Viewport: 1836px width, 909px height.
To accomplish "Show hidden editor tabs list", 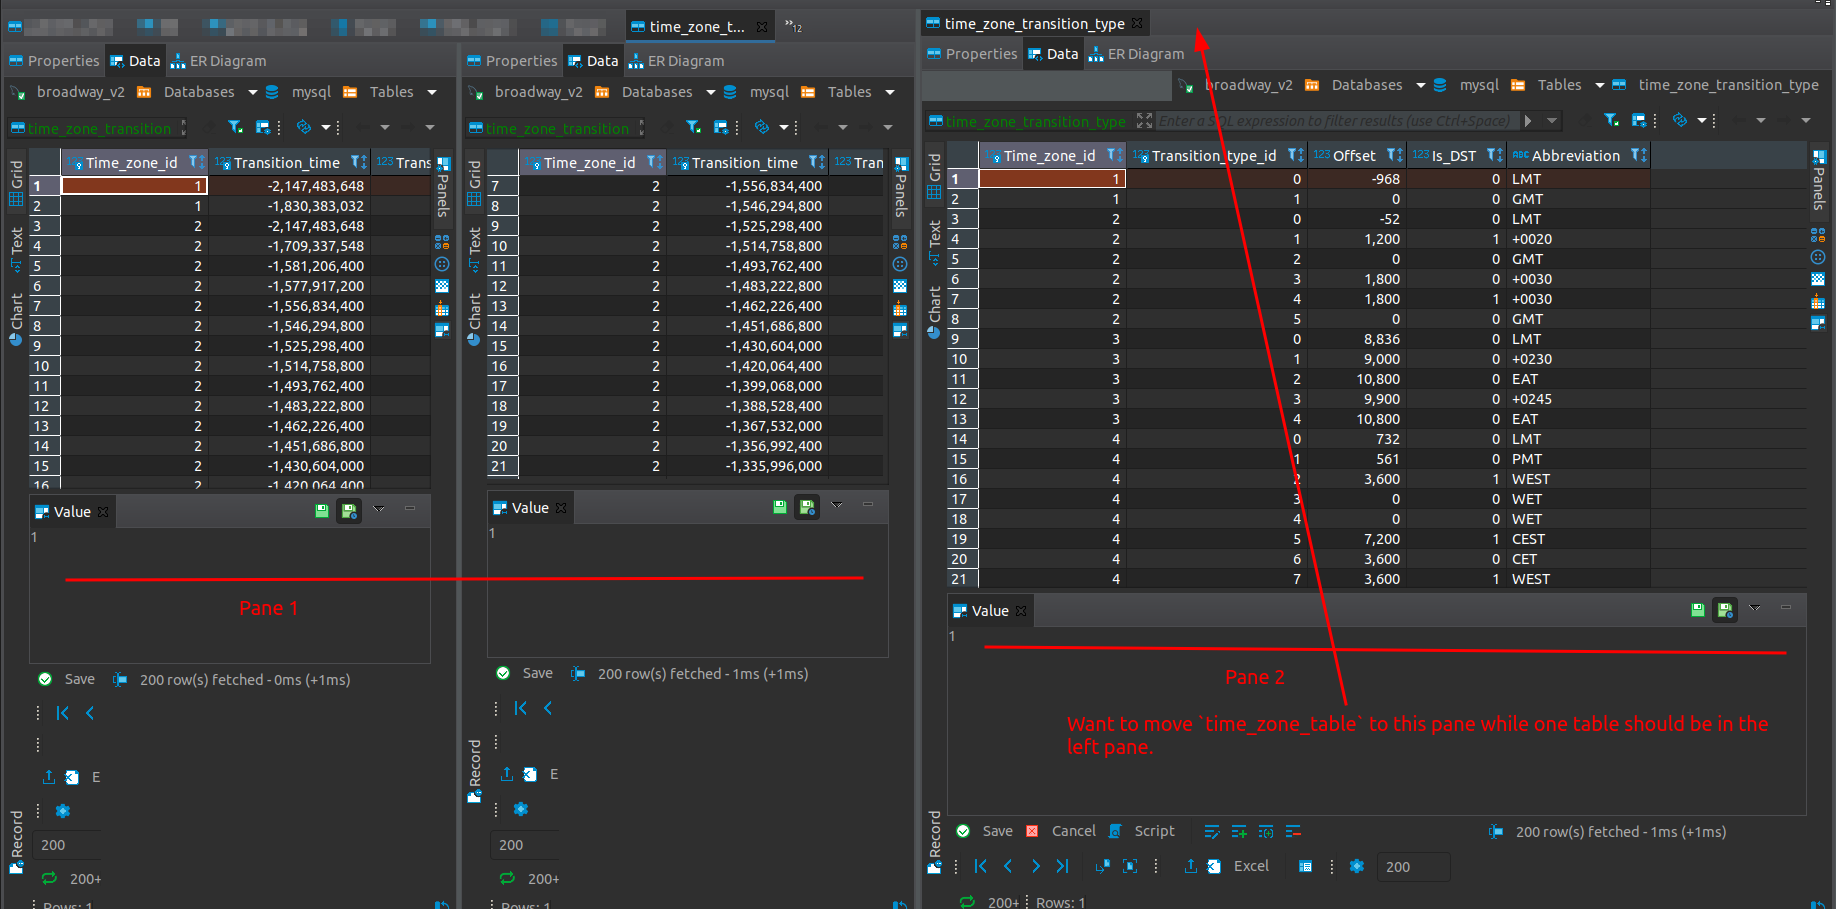I will click(x=793, y=26).
